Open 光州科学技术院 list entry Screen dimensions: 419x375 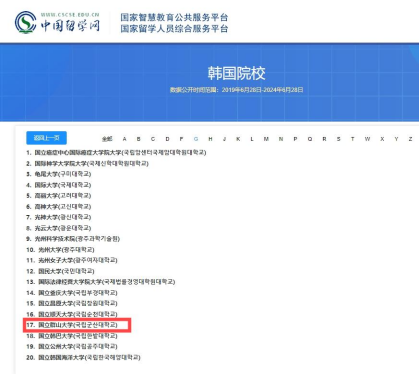point(77,239)
